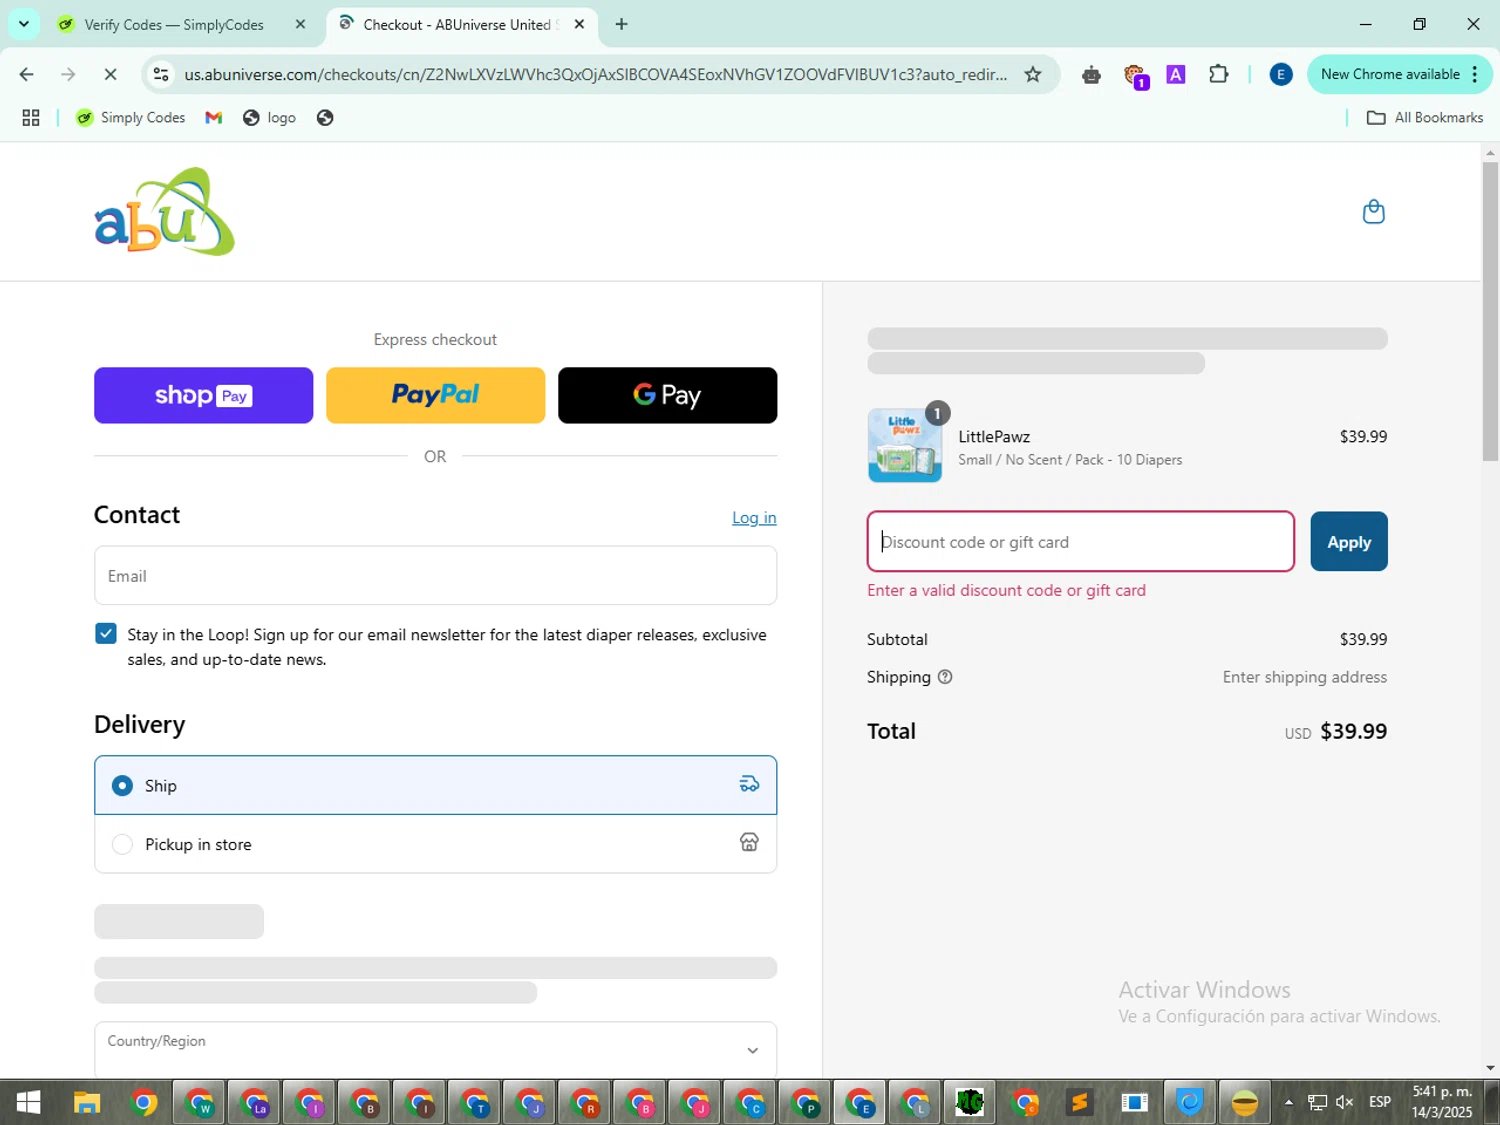Select Pickup in store delivery option
This screenshot has height=1125, width=1500.
435,844
